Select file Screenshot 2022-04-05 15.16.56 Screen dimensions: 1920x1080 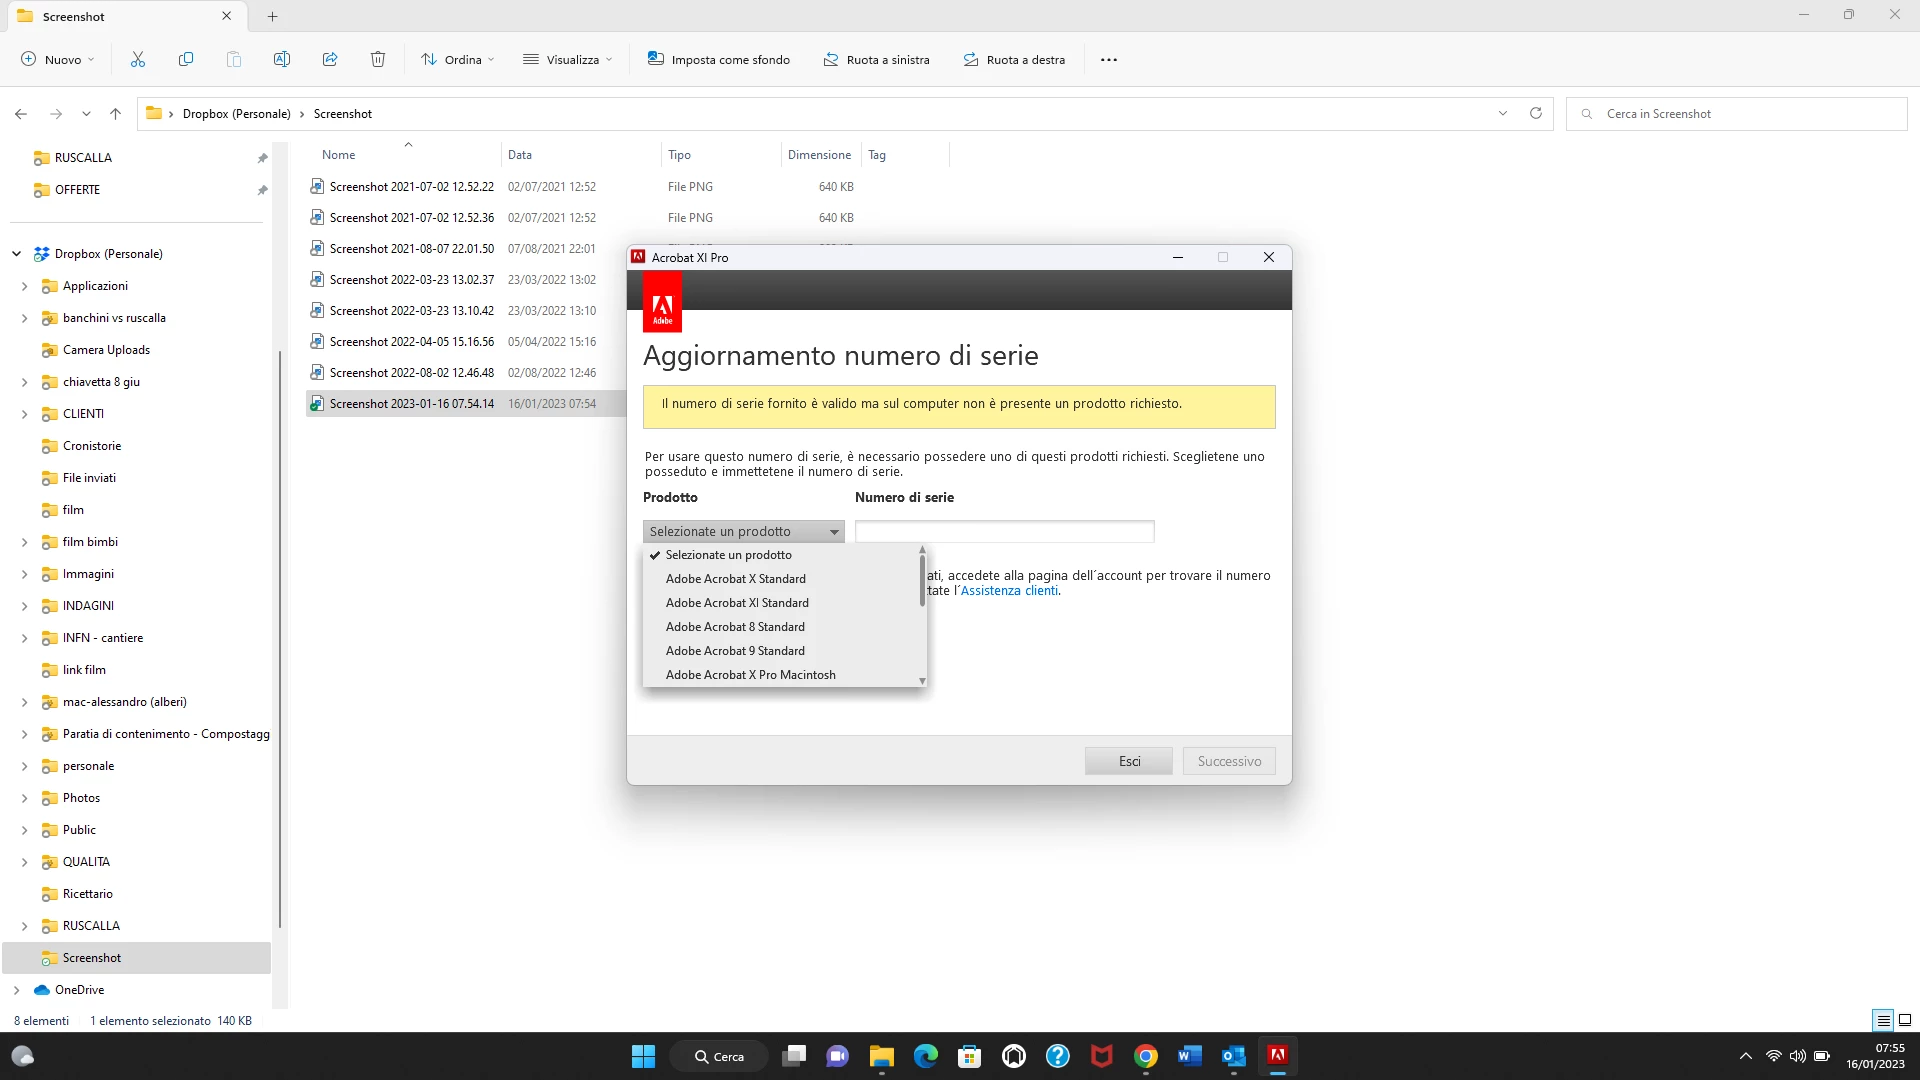(x=412, y=342)
